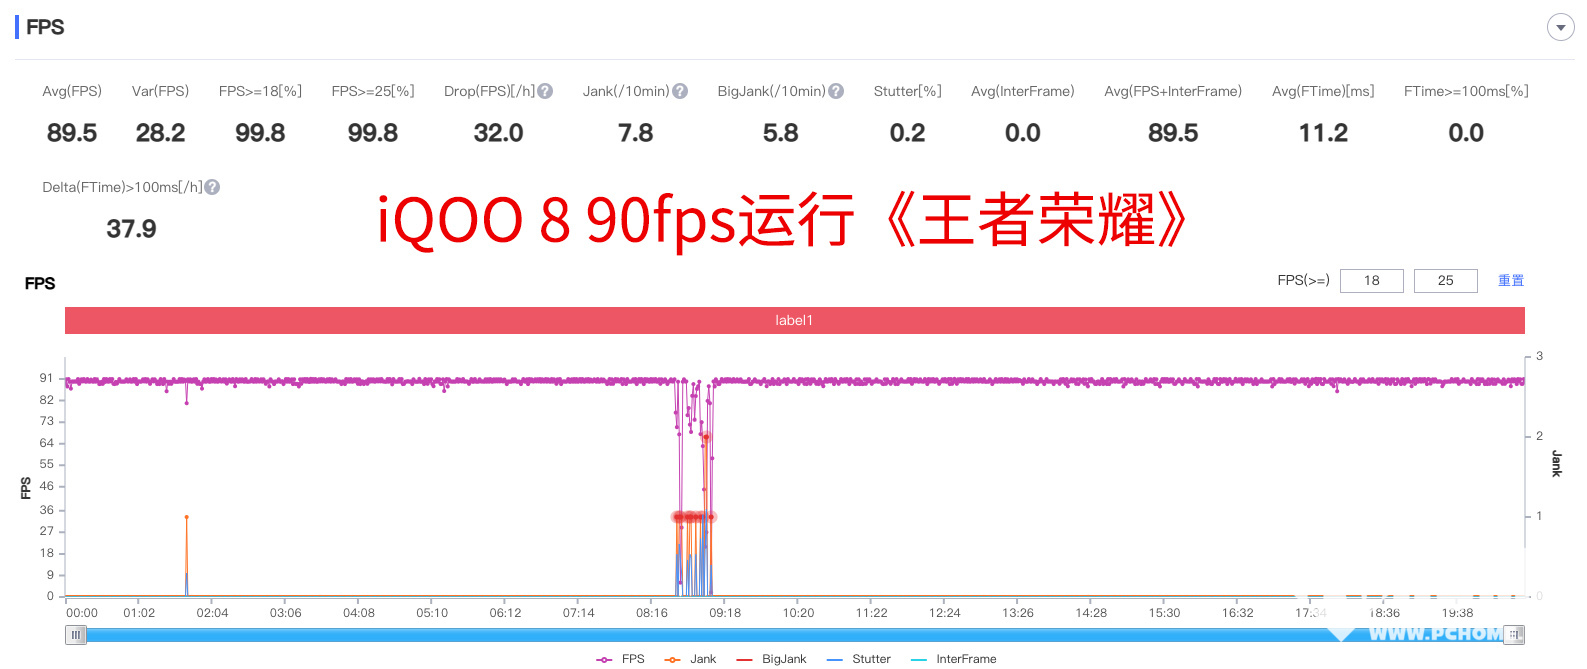Click the Var(FPS) value 28.2
Viewport: 1587px width, 669px height.
click(160, 133)
